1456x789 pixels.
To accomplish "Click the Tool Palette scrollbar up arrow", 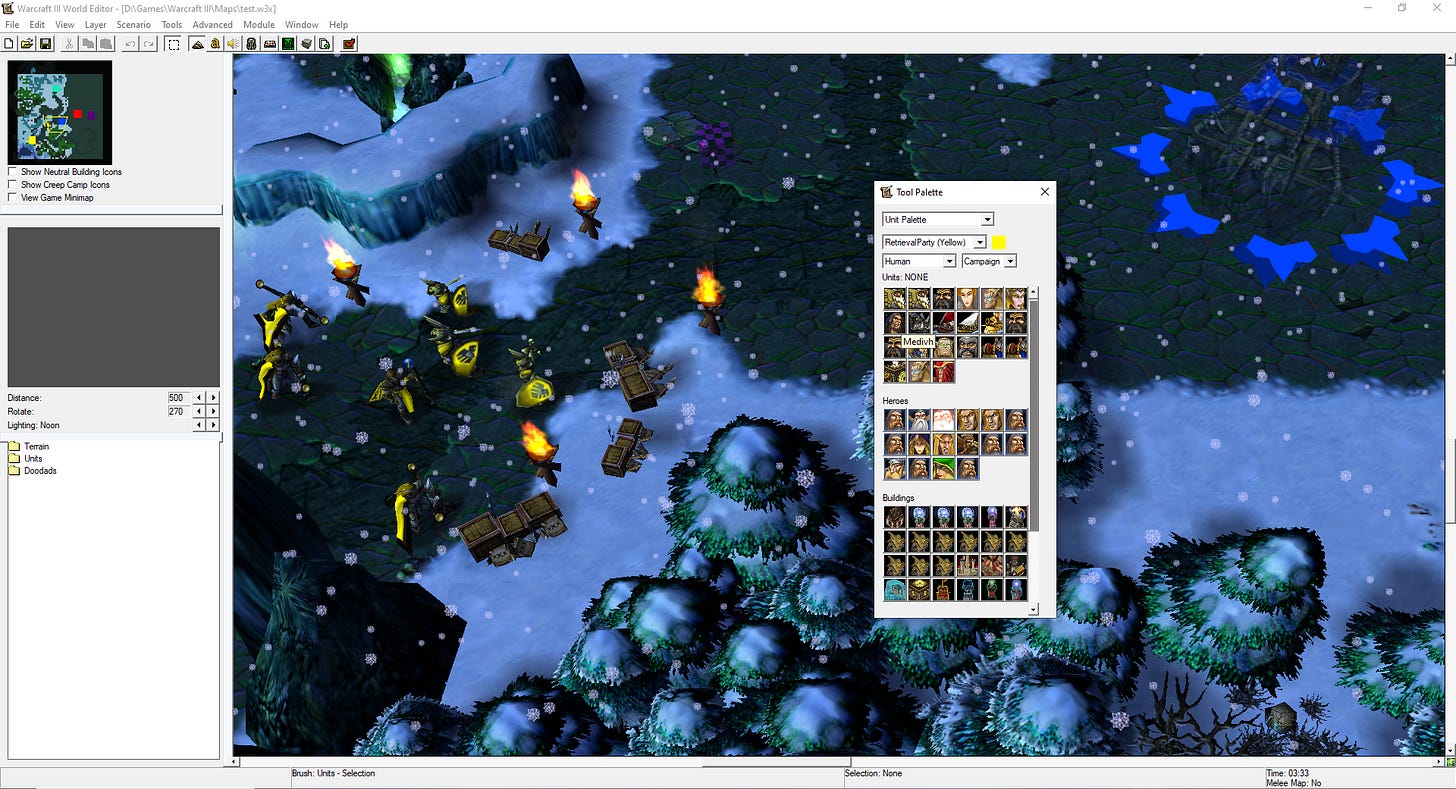I will (x=1033, y=293).
